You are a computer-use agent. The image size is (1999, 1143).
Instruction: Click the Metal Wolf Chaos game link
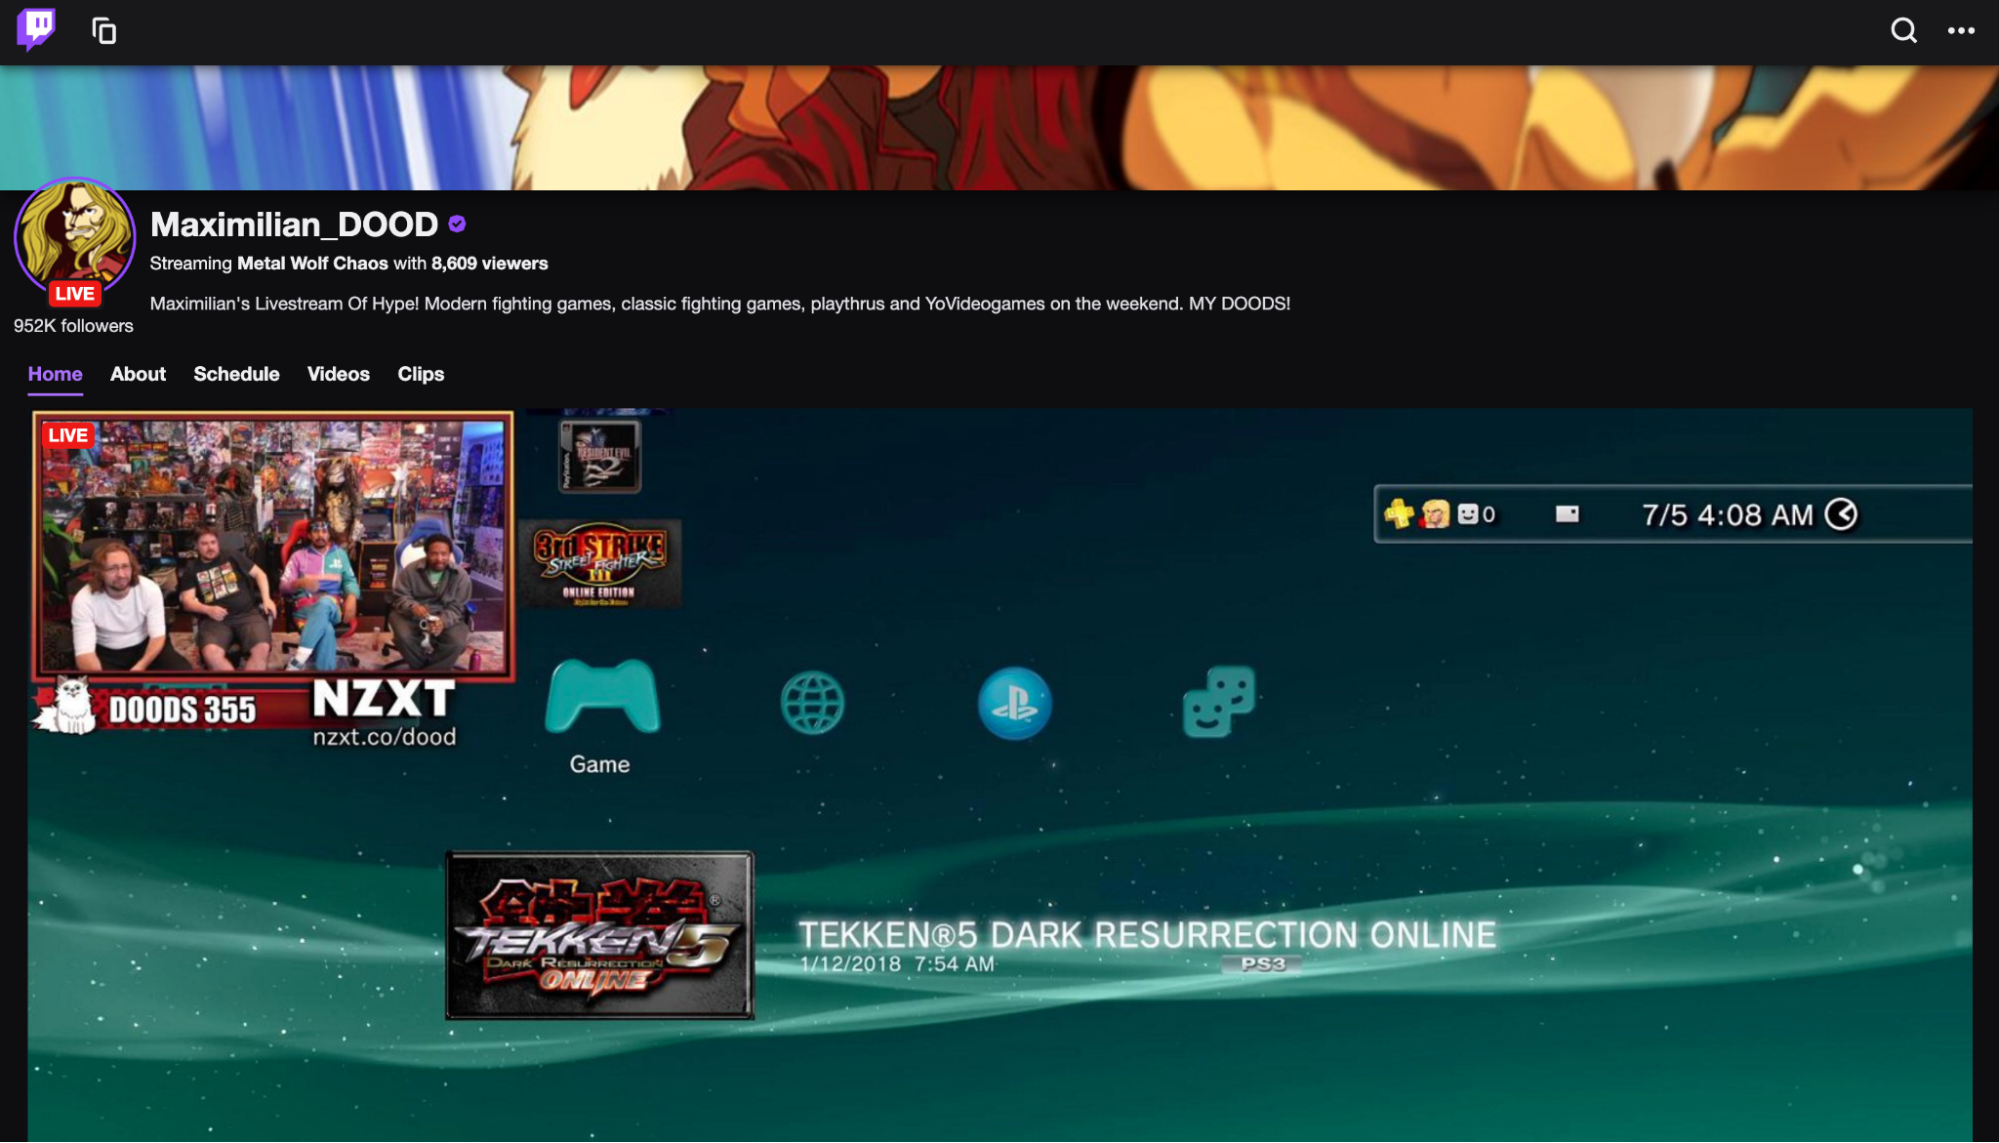click(x=312, y=264)
